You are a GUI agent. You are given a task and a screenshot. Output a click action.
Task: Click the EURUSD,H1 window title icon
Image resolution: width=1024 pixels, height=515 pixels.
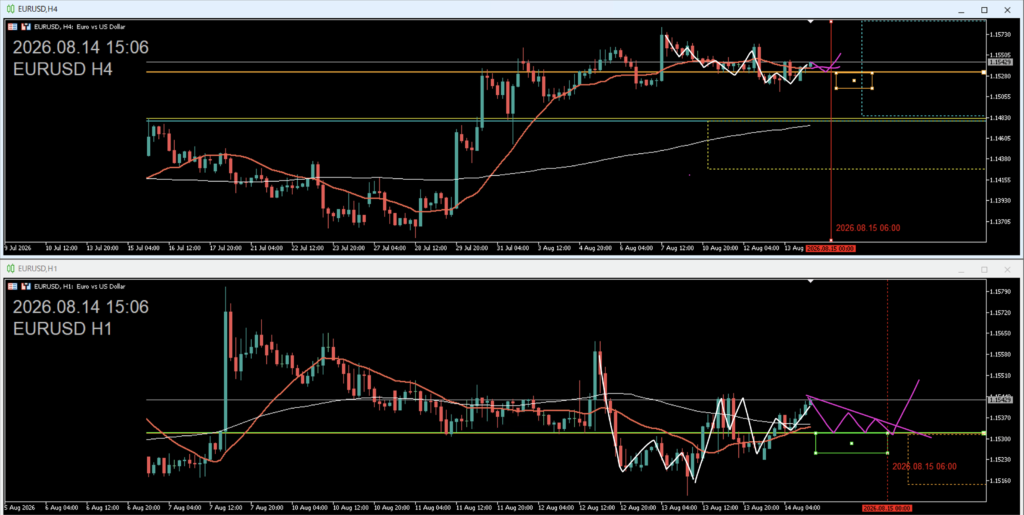coord(10,268)
